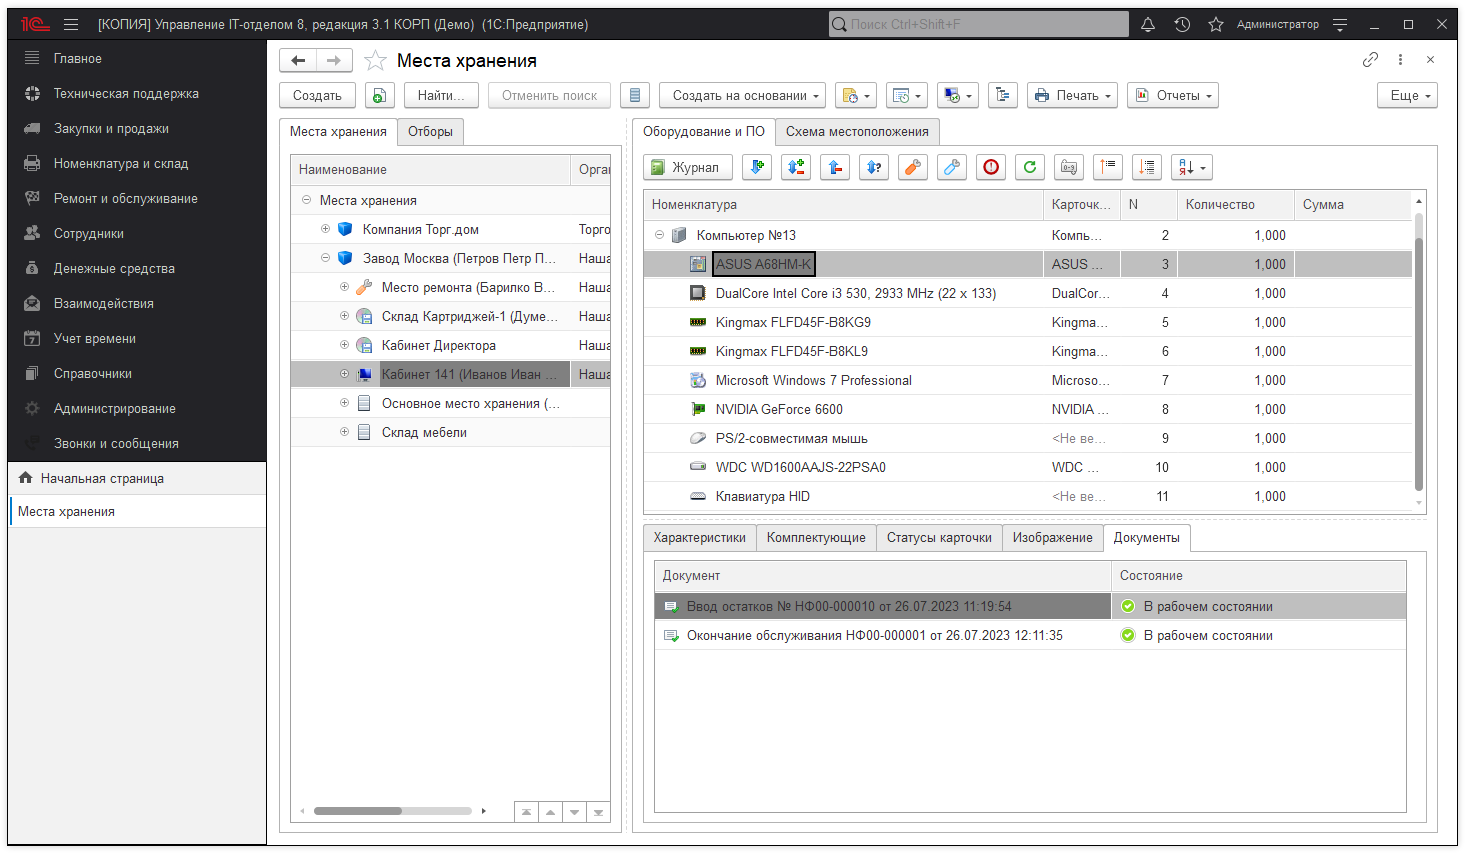
Task: Expand the Склад мебели tree node
Action: [344, 432]
